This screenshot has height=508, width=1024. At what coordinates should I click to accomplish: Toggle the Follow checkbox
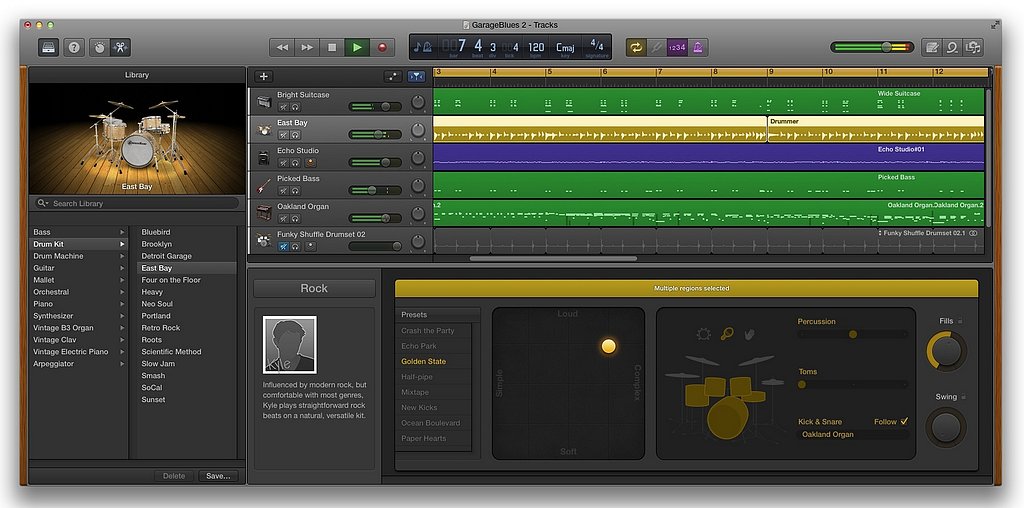(x=904, y=422)
